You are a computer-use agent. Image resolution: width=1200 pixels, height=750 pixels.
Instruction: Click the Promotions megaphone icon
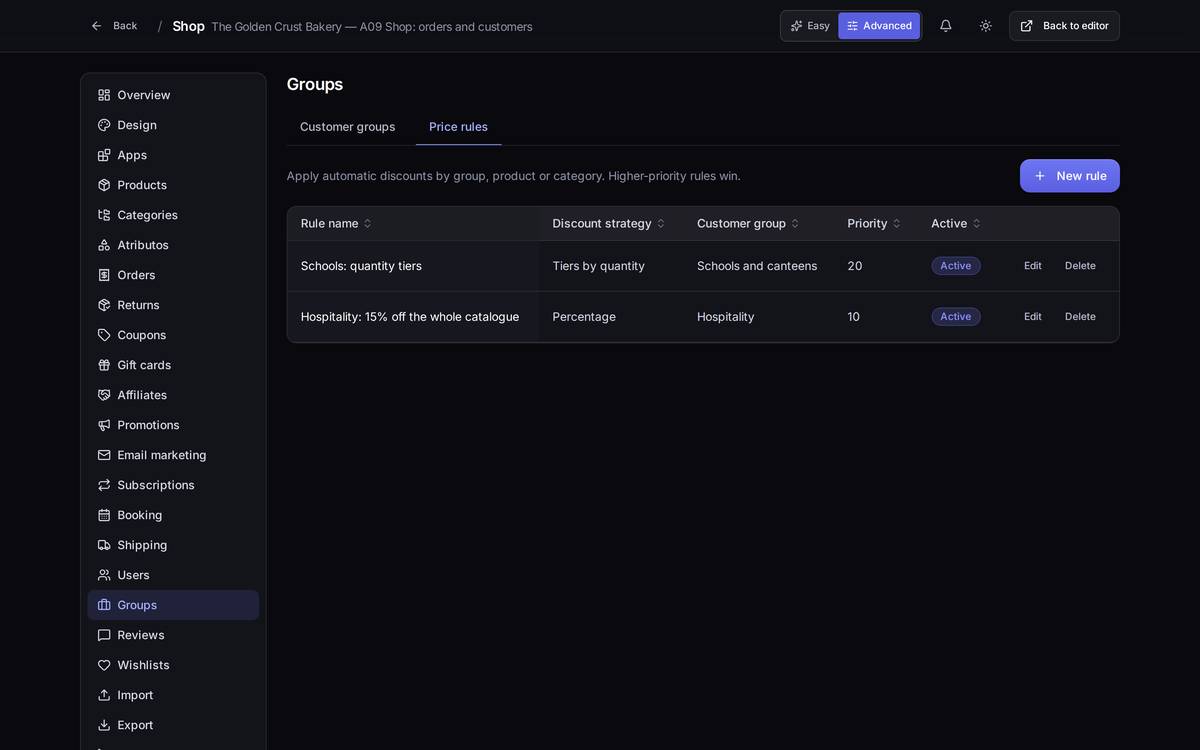(104, 425)
